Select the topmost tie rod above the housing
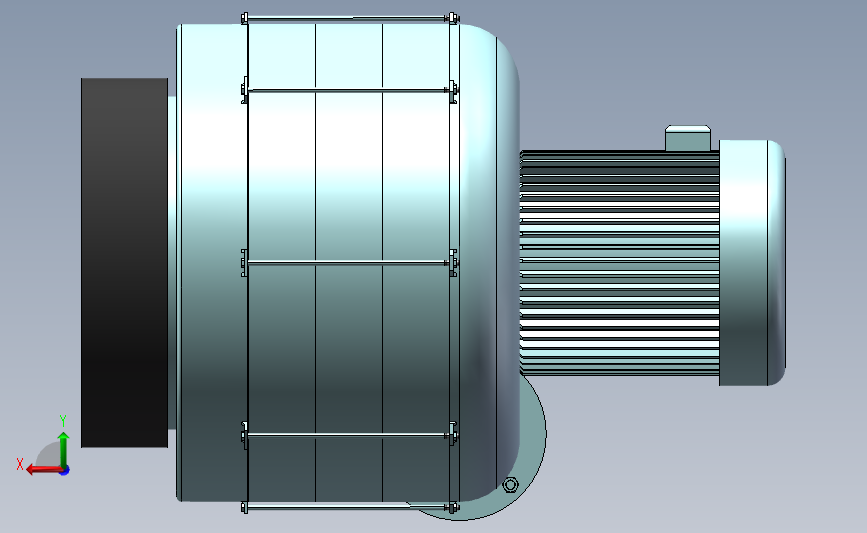Image resolution: width=867 pixels, height=533 pixels. pyautogui.click(x=348, y=19)
